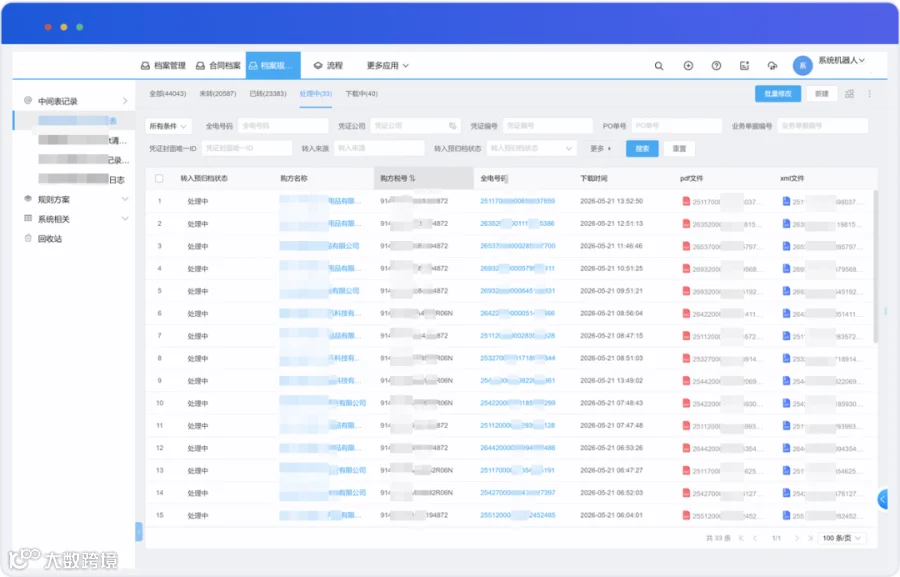Focus the 业务单据编号 input field
Viewport: 900px width, 577px height.
coord(823,126)
